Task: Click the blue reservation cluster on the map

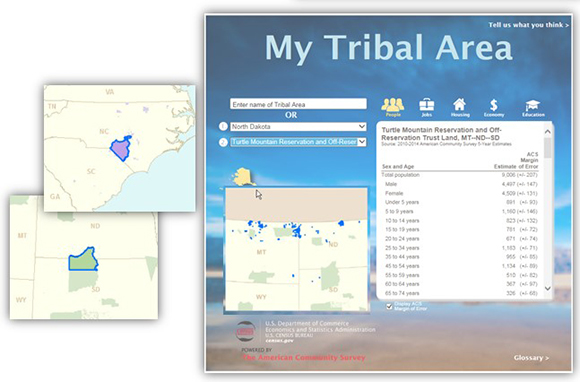Action: [x=297, y=231]
